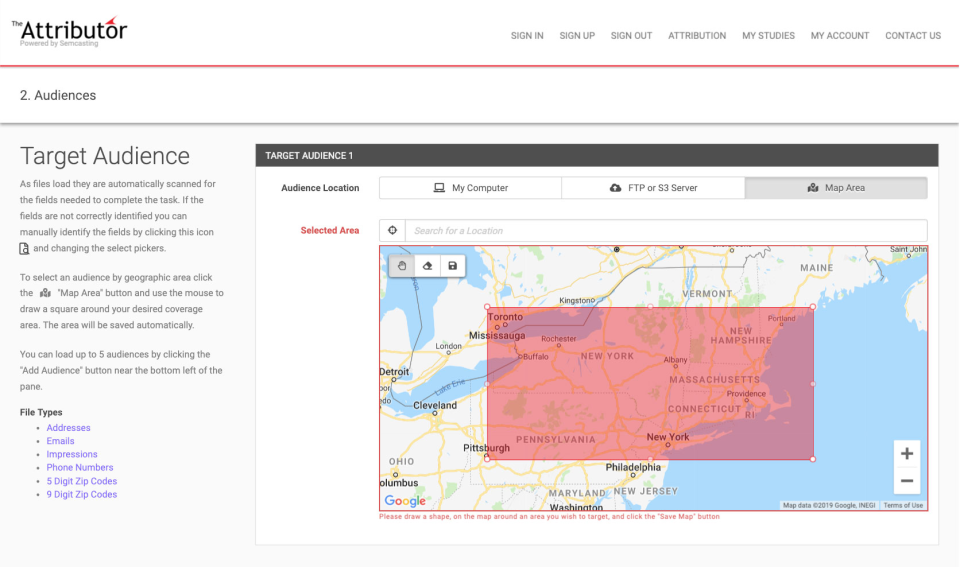Click the Pittsburgh label on map
The image size is (960, 567).
click(486, 448)
